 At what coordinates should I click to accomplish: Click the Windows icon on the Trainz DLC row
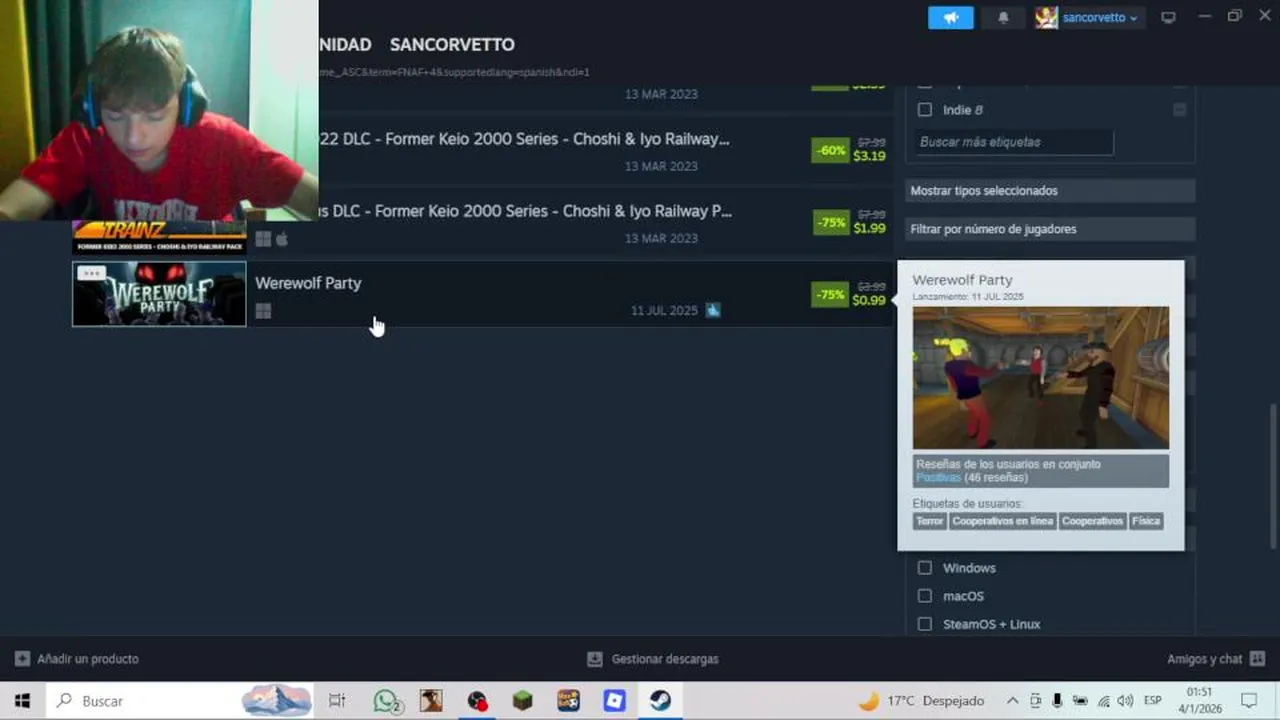[x=263, y=239]
